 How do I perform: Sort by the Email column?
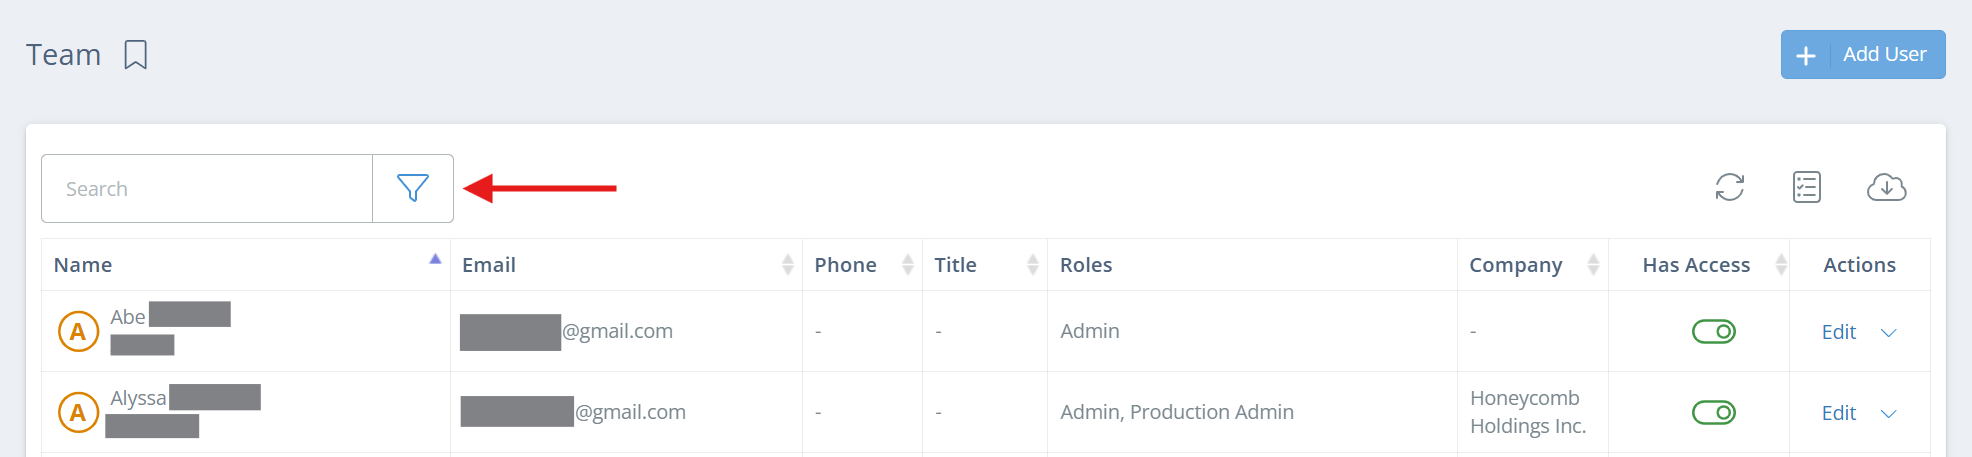coord(787,264)
